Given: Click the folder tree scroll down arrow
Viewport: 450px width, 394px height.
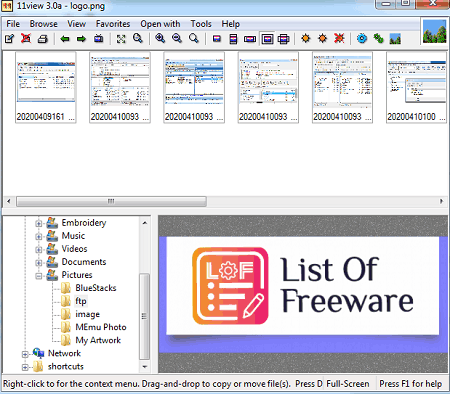Looking at the screenshot, I should click(145, 367).
